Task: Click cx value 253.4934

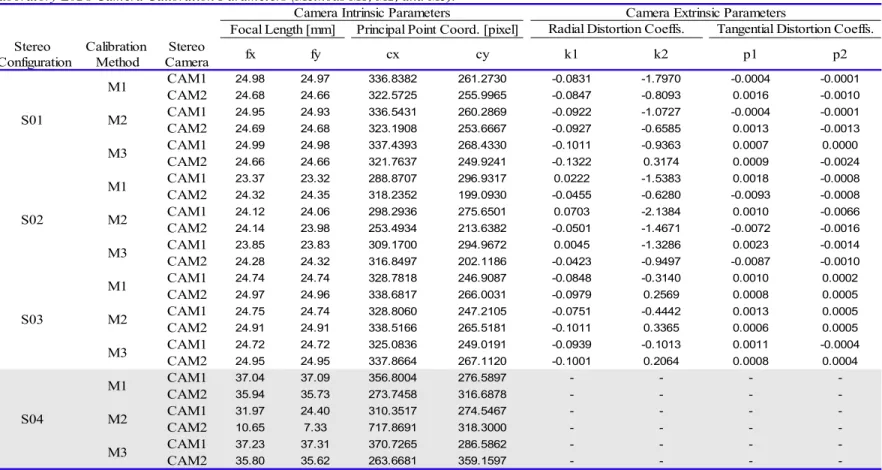Action: pos(393,228)
